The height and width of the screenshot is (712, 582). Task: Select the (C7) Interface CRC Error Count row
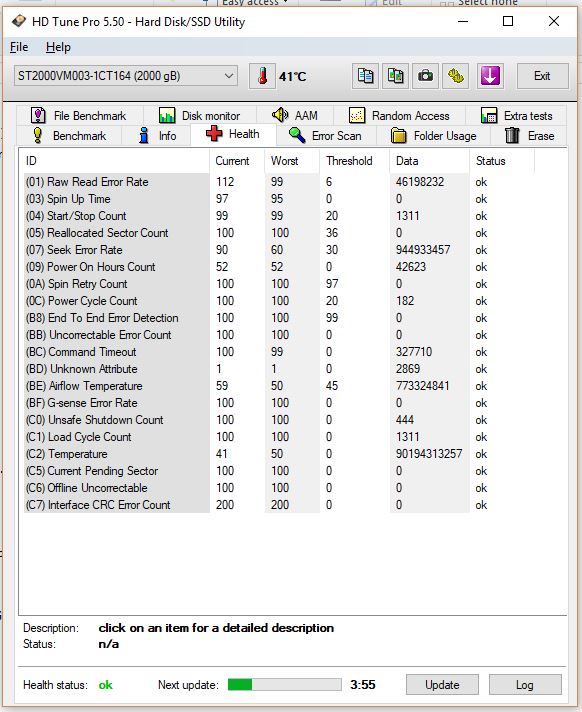[x=279, y=505]
